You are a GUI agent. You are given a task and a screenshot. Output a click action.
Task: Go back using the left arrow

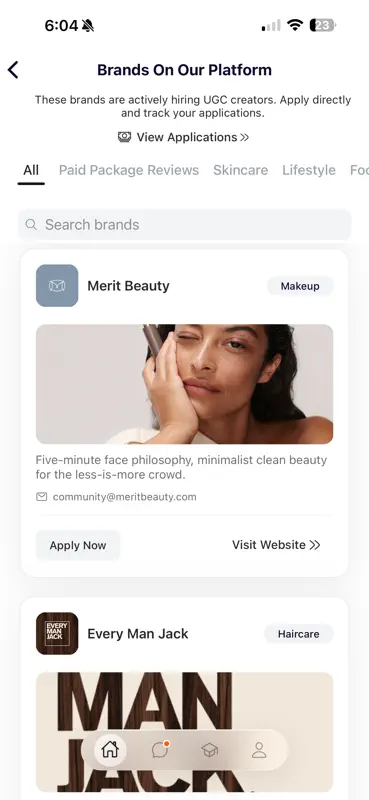pyautogui.click(x=13, y=70)
